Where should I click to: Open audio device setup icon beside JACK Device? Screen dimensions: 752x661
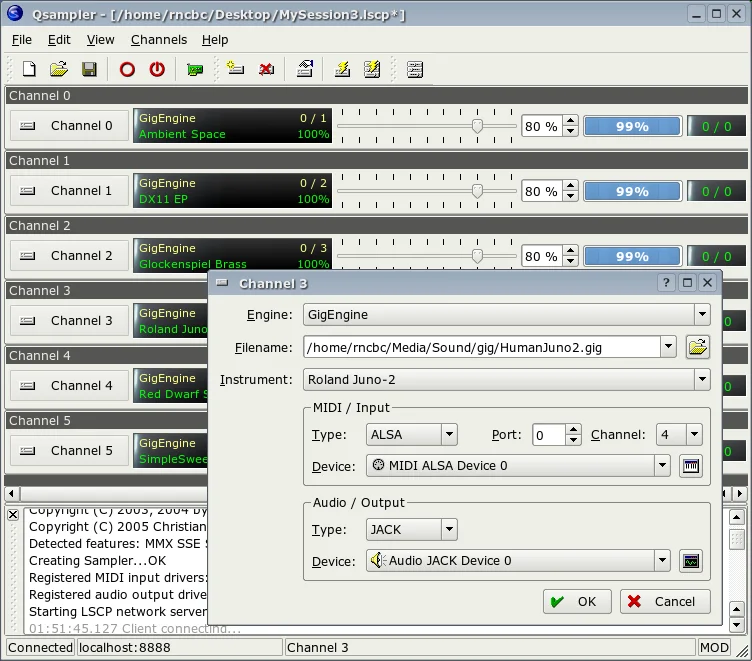(691, 561)
